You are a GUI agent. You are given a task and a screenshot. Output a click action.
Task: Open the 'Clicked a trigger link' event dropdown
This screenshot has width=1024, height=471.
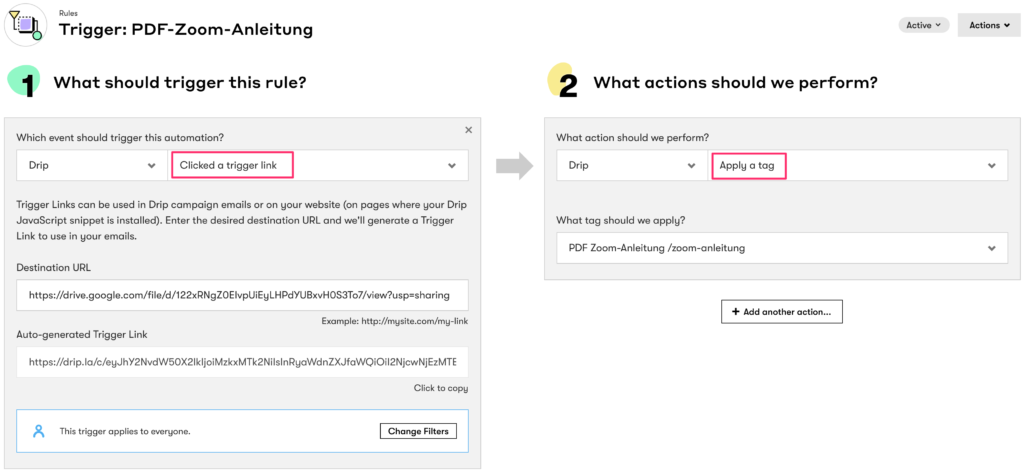tap(319, 165)
